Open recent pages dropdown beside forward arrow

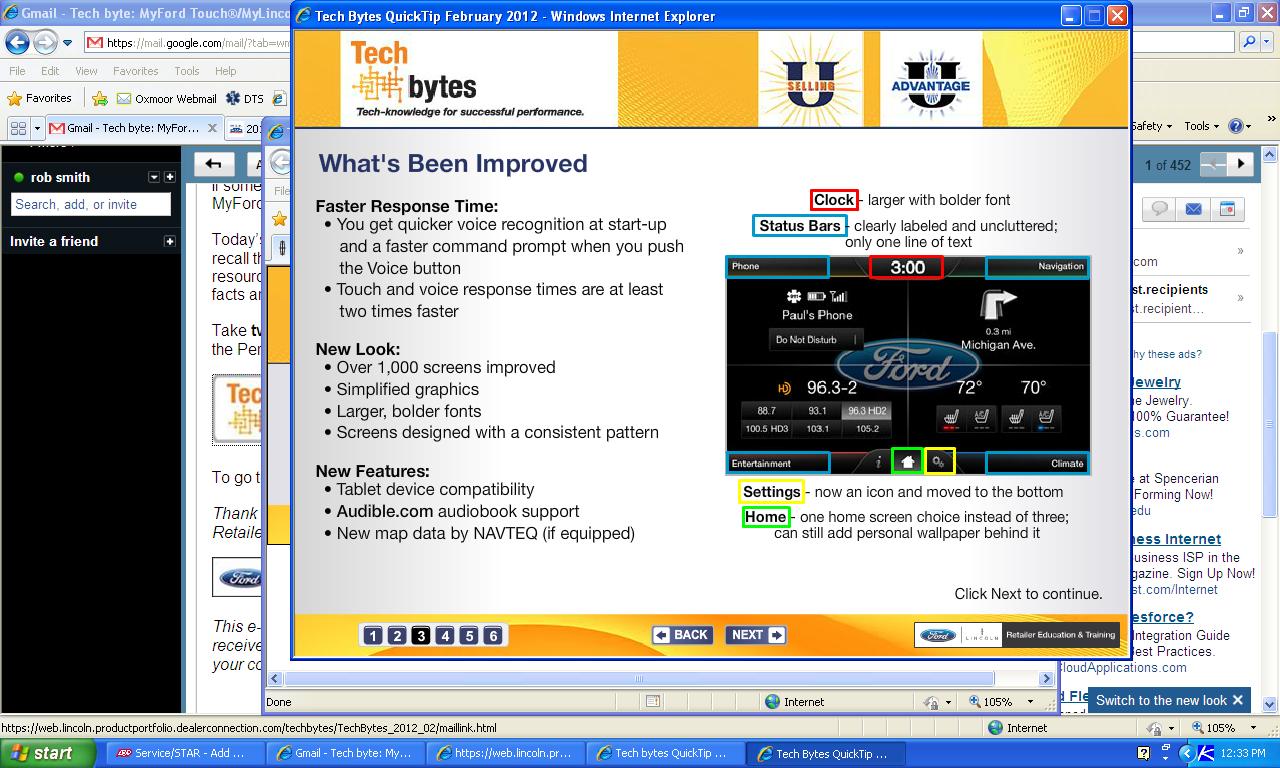(x=67, y=43)
